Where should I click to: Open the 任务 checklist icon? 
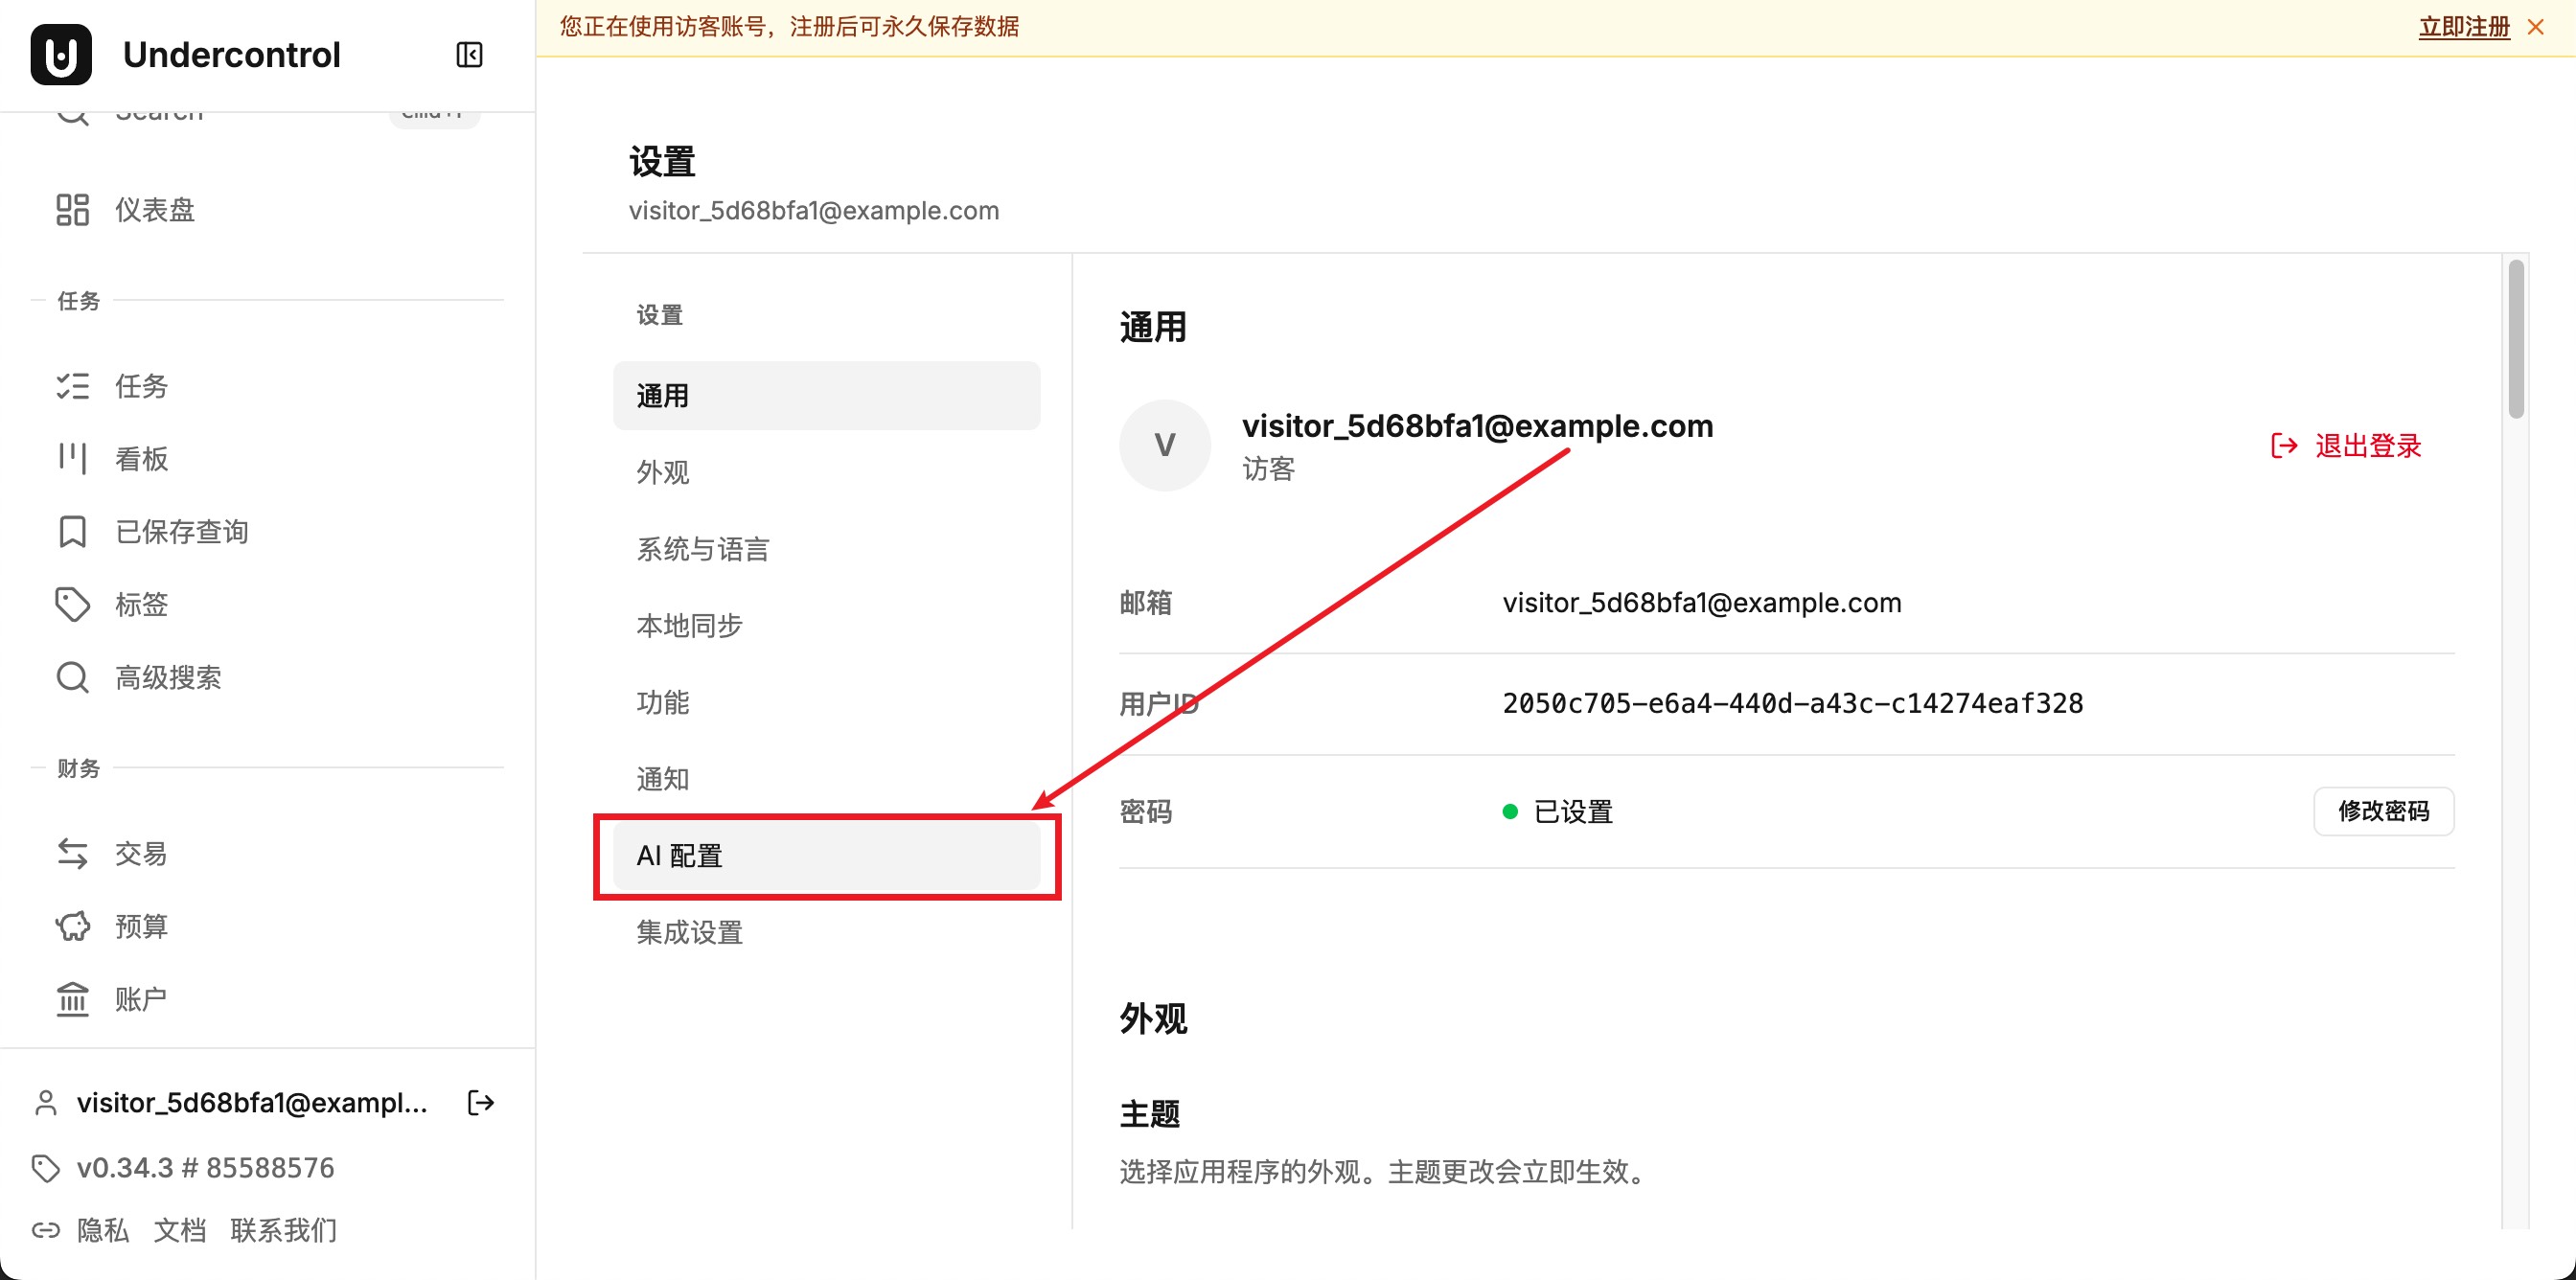[72, 386]
